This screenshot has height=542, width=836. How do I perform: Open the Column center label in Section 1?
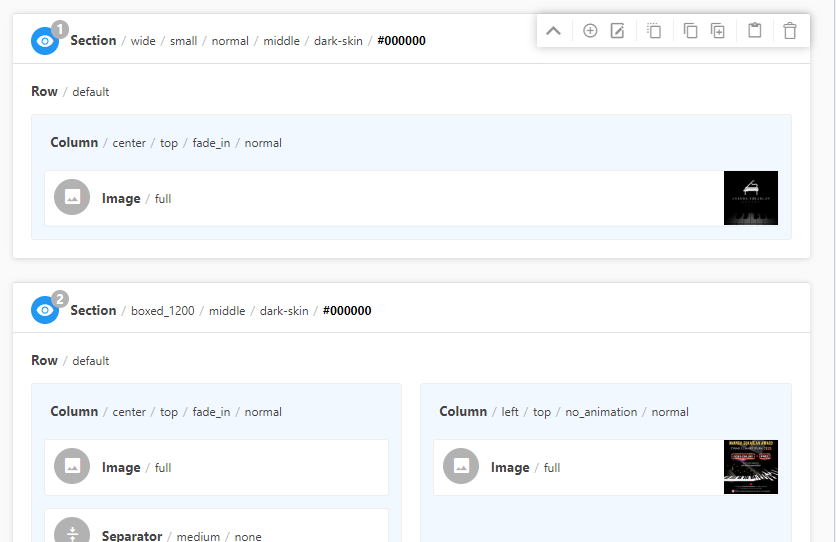pos(74,143)
